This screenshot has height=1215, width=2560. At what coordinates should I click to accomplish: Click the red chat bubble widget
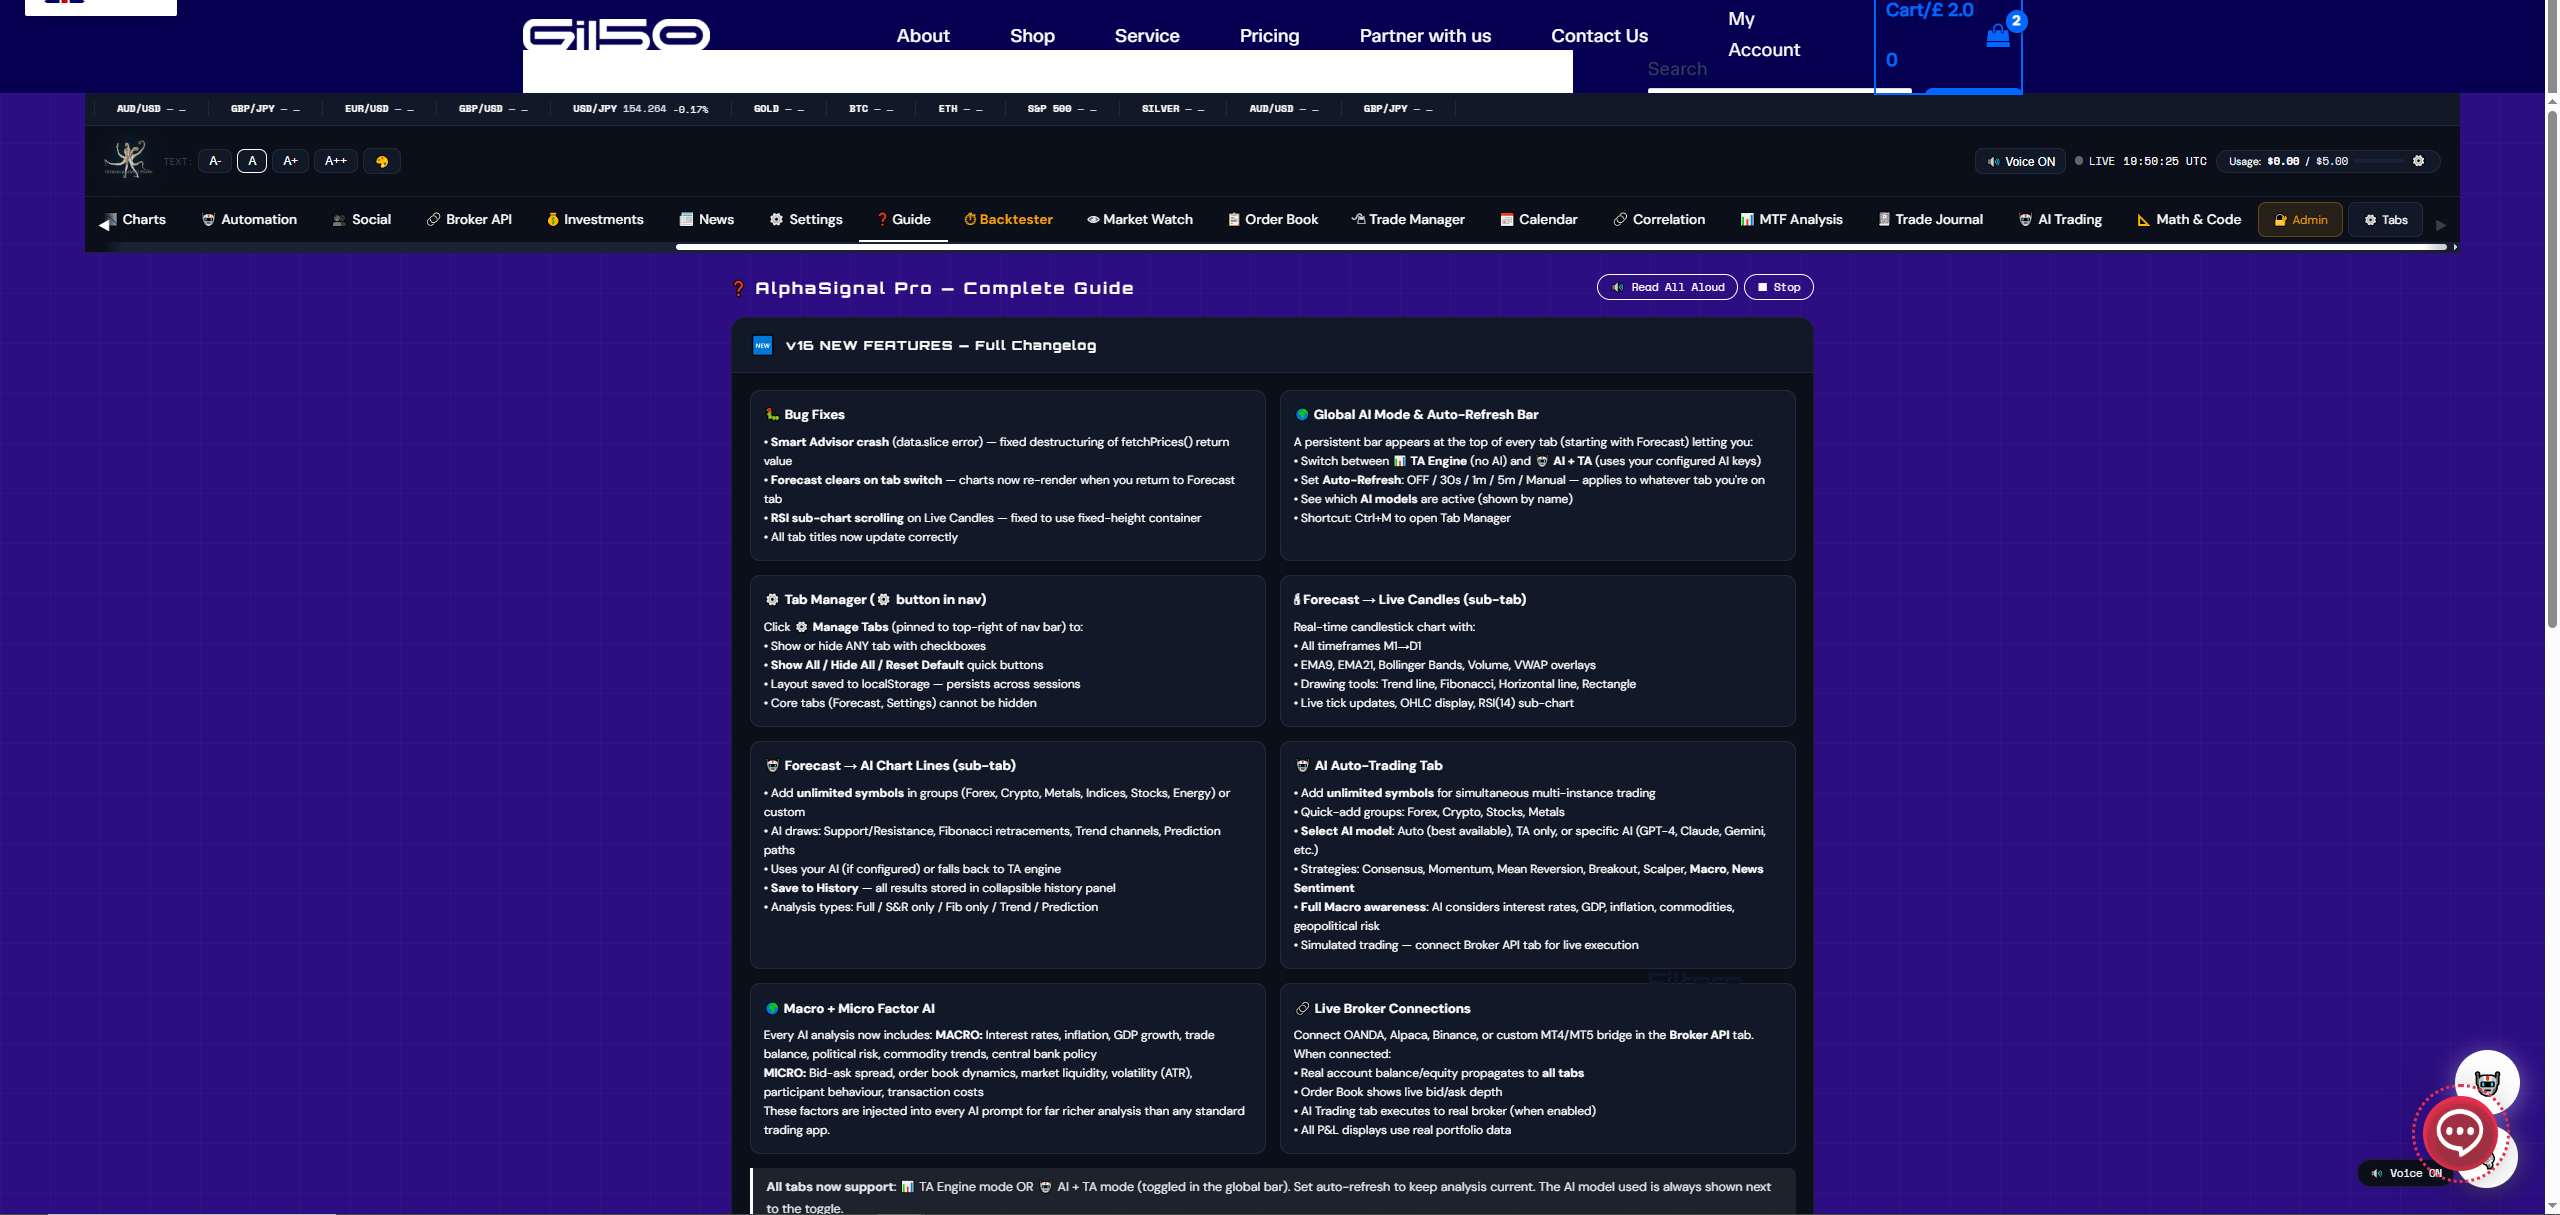pyautogui.click(x=2459, y=1133)
